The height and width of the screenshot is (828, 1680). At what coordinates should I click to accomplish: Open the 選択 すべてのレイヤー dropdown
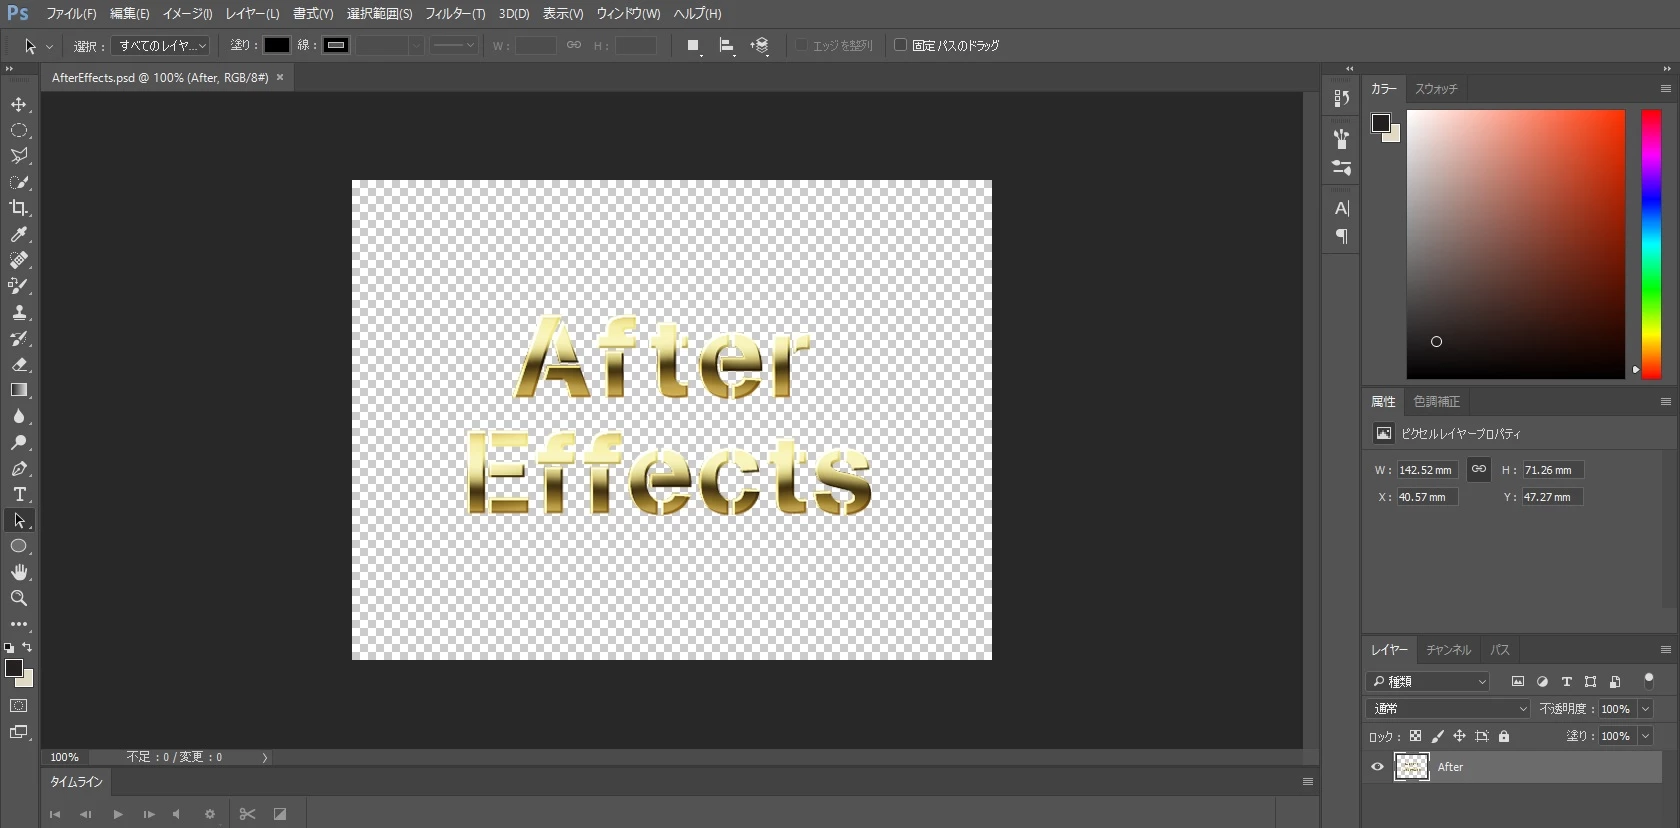(160, 46)
